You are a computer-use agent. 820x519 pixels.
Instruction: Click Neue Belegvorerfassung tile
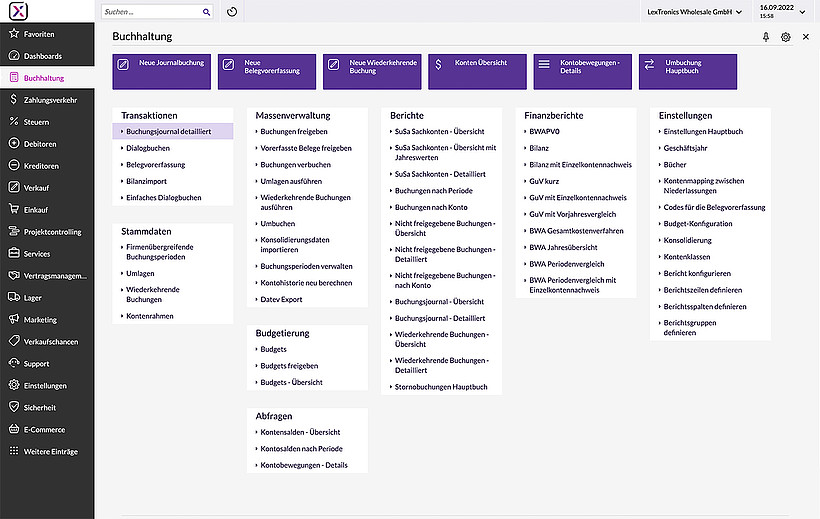click(x=267, y=72)
